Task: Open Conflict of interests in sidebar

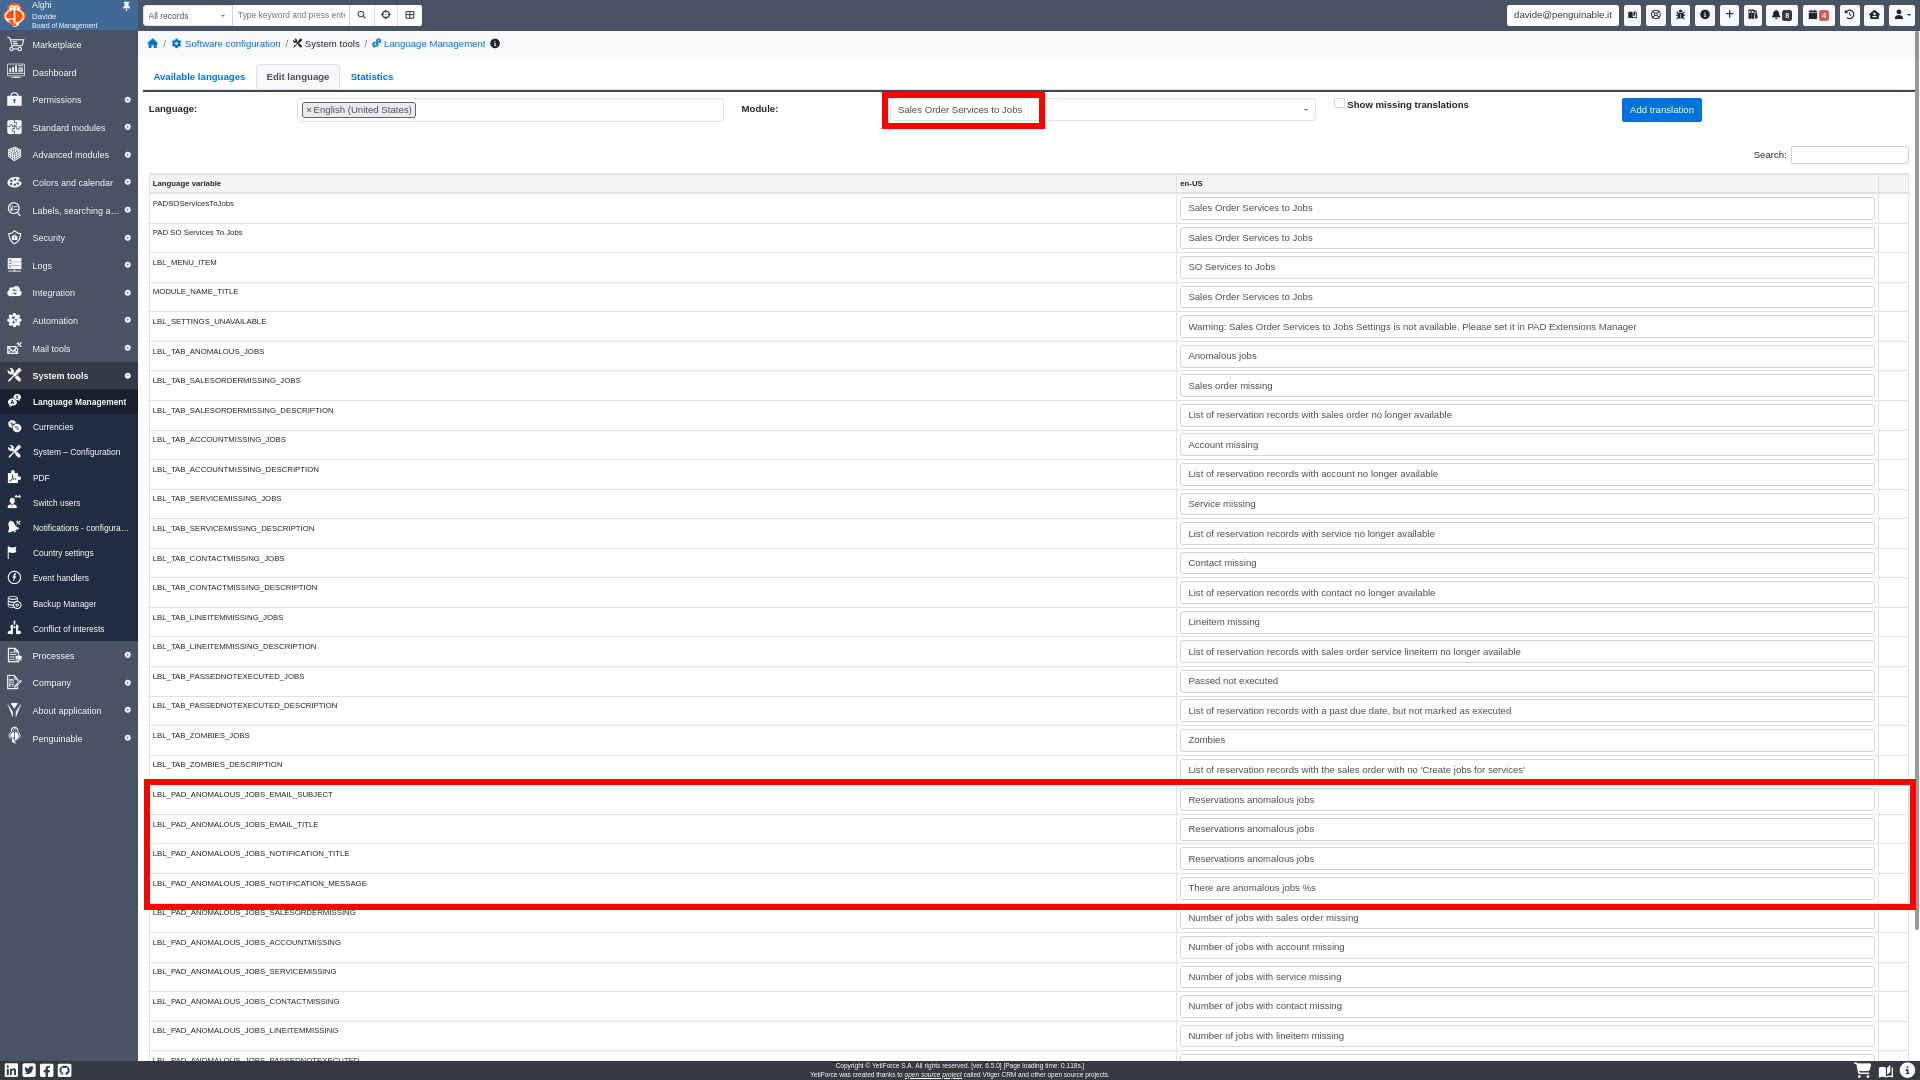Action: (x=69, y=629)
